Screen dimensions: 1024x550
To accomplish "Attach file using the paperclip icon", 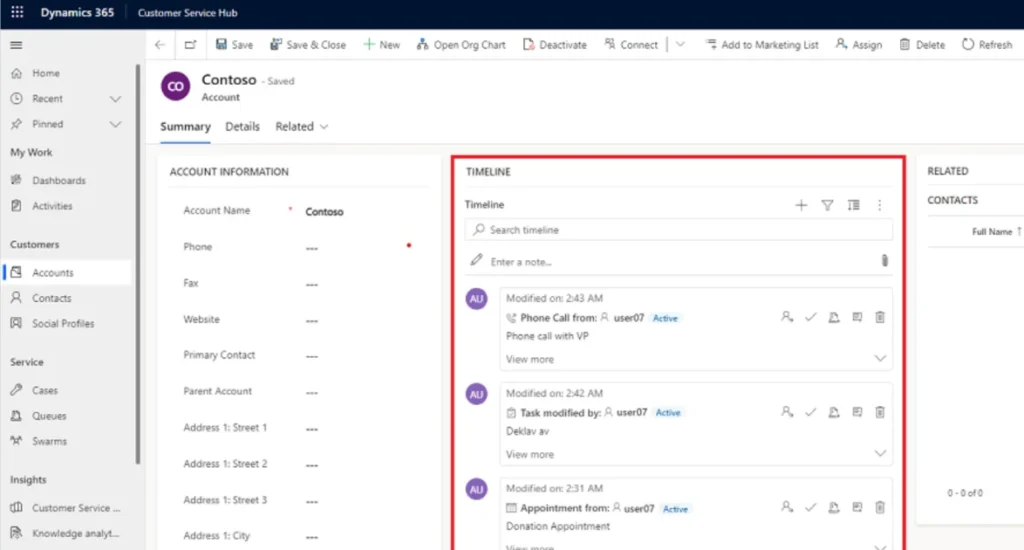I will (884, 261).
